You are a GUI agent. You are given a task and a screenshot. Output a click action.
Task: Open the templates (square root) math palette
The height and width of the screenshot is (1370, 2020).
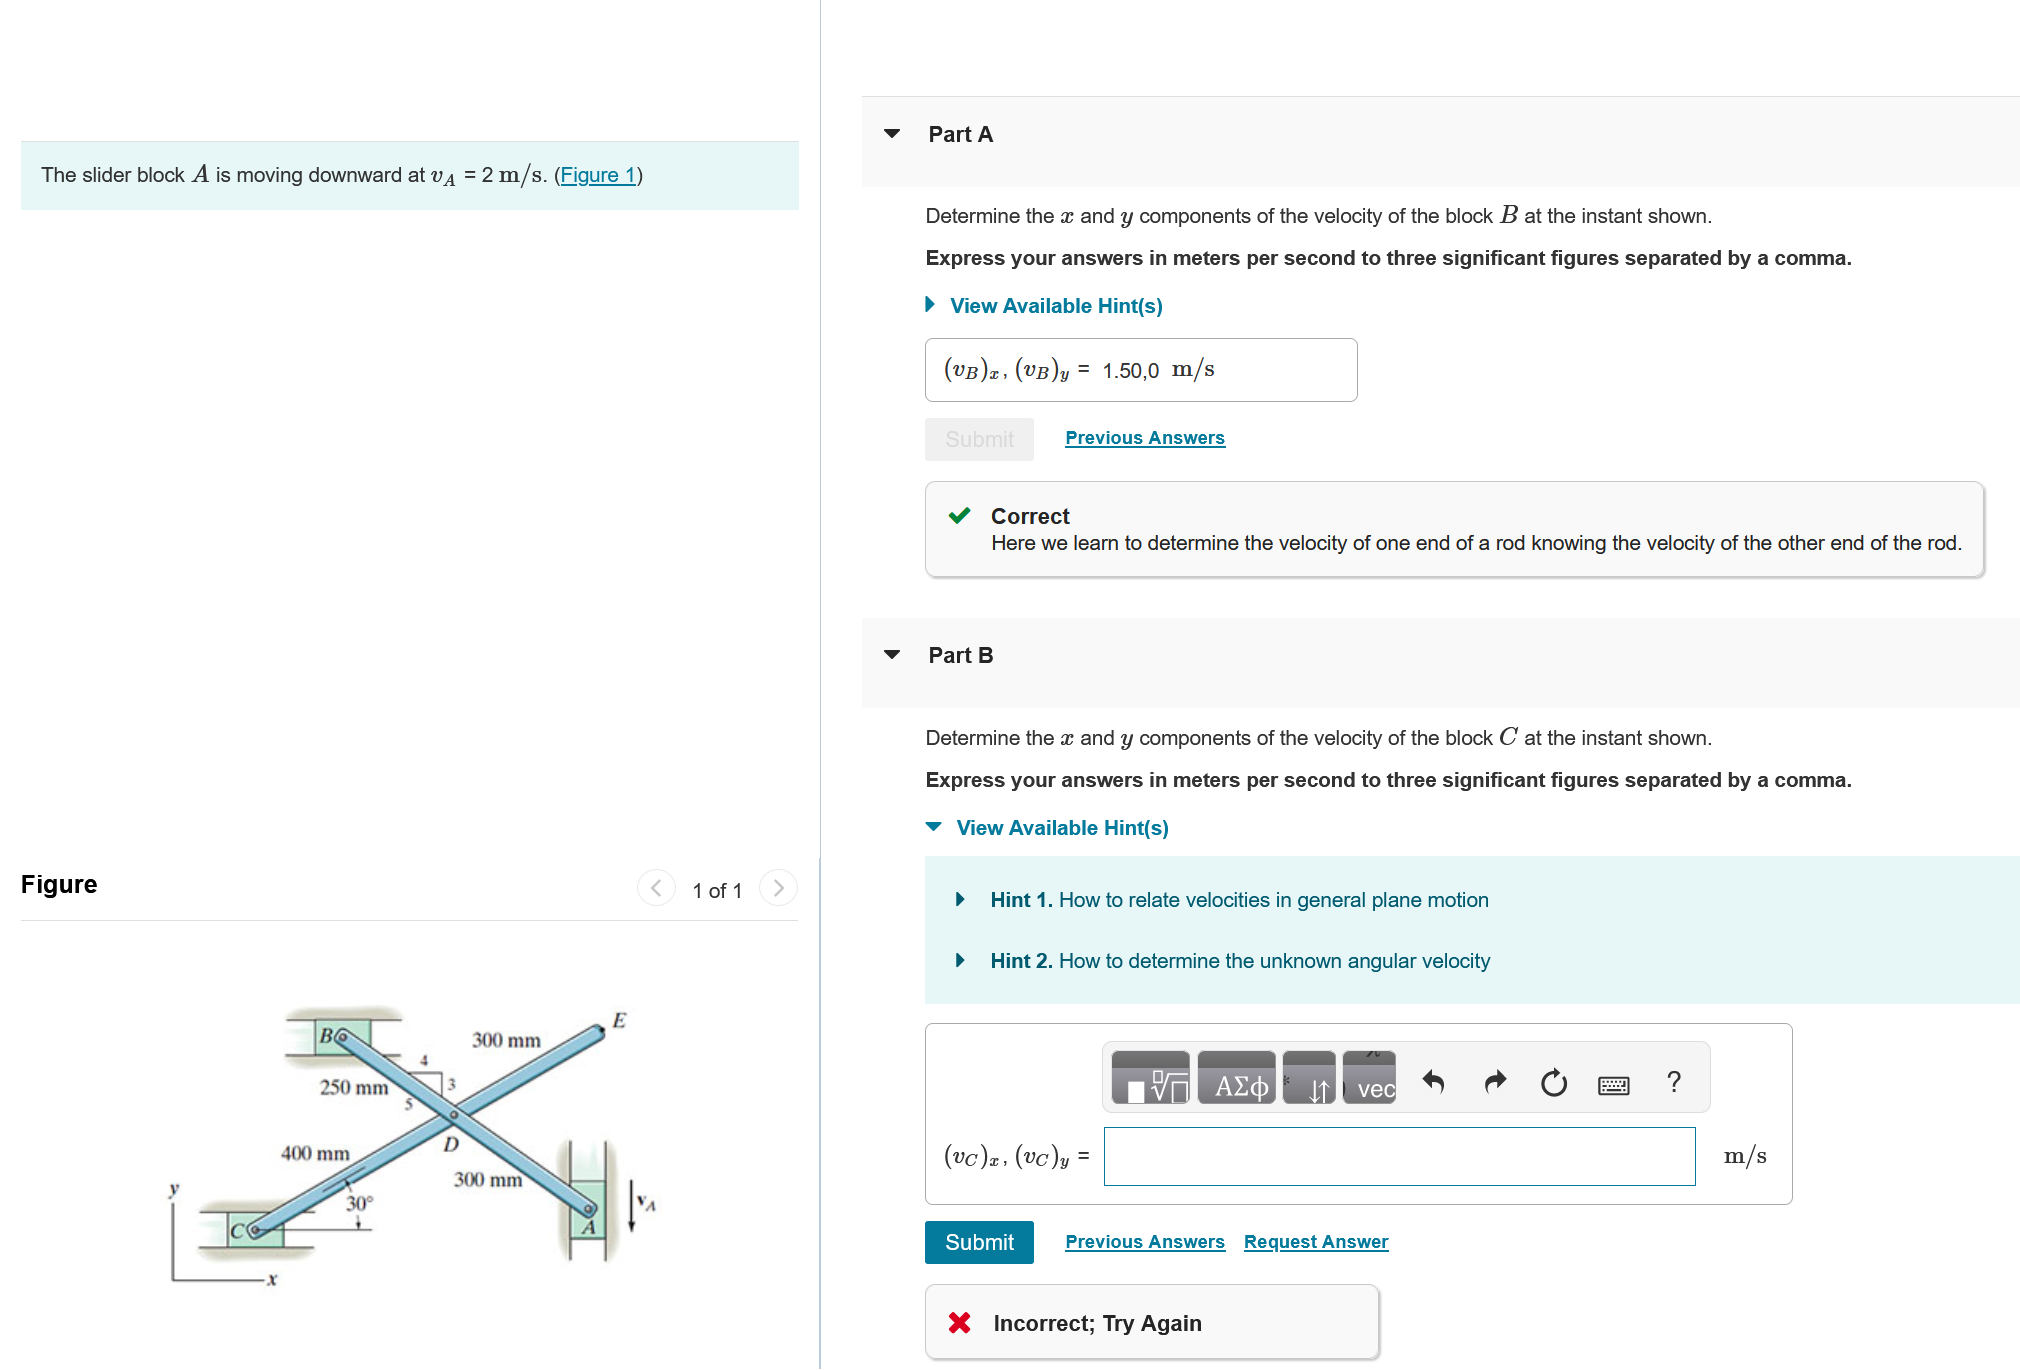[1150, 1080]
